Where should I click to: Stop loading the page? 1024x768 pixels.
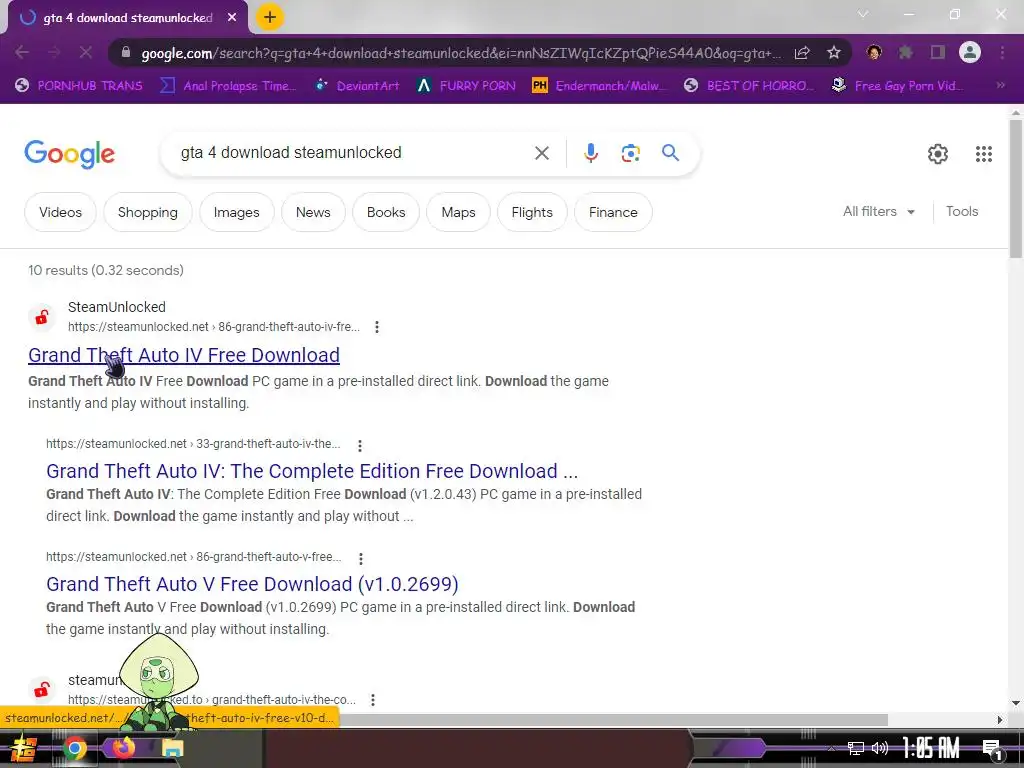(x=86, y=52)
